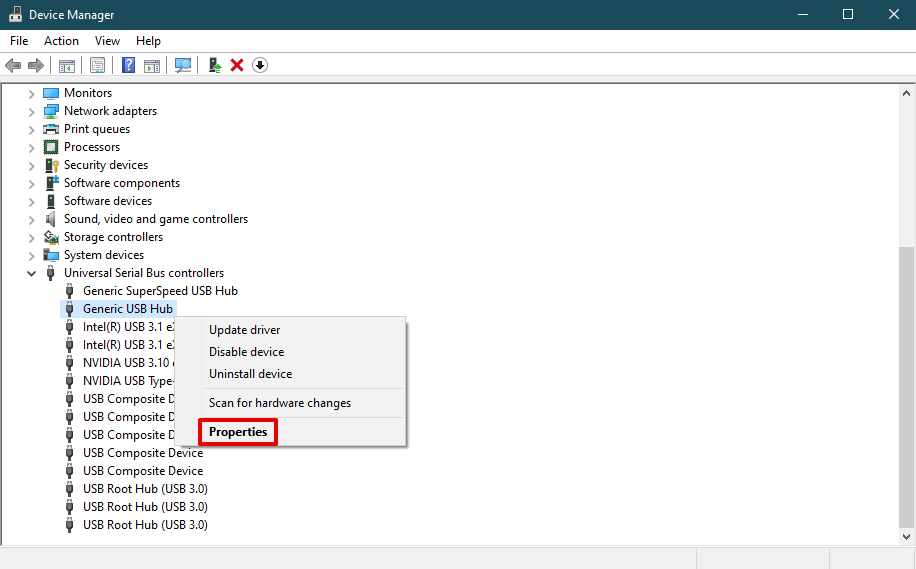This screenshot has height=569, width=916.
Task: Click the Processors chip icon
Action: (51, 147)
